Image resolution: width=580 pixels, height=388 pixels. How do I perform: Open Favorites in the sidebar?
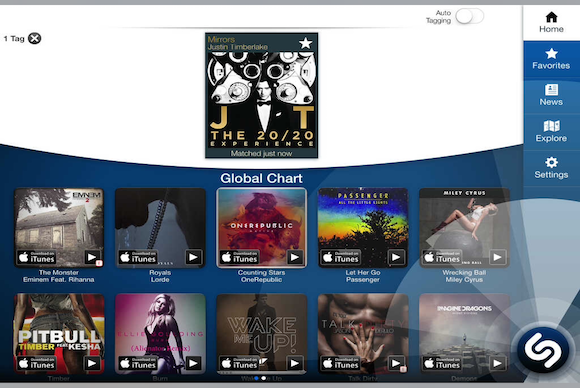pos(551,59)
